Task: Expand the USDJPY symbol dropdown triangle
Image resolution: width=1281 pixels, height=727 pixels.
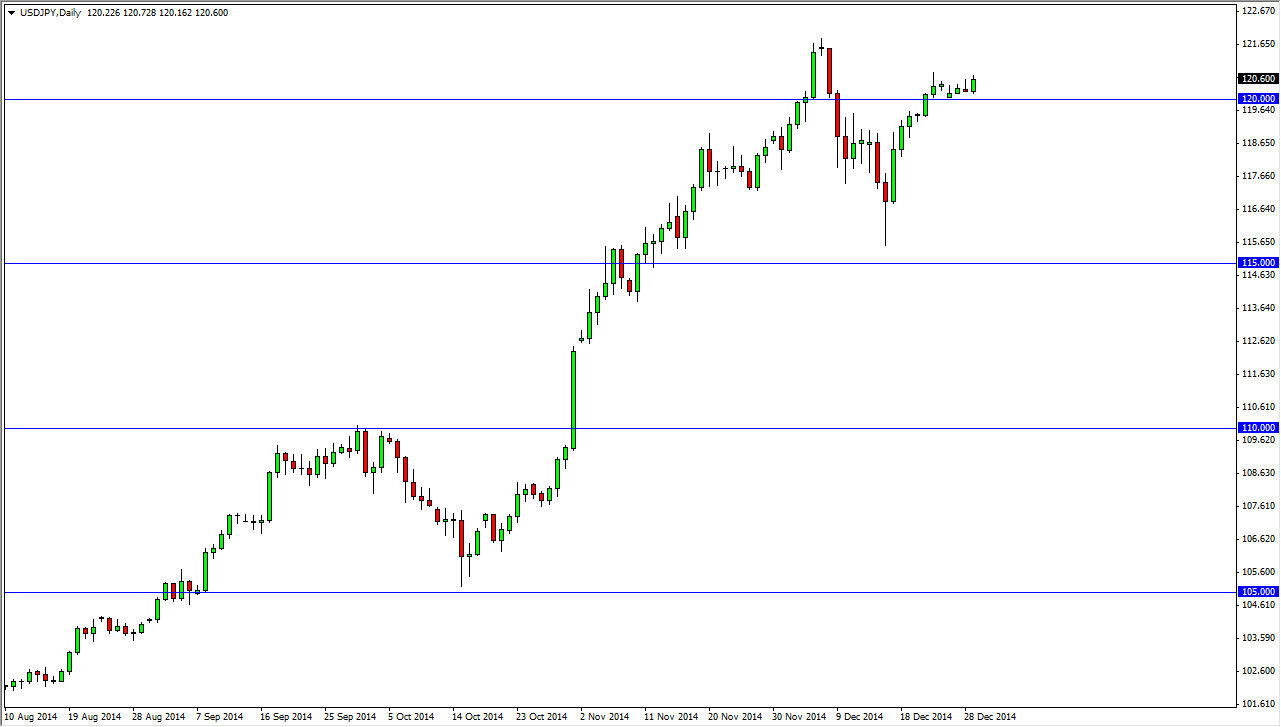Action: [x=10, y=12]
